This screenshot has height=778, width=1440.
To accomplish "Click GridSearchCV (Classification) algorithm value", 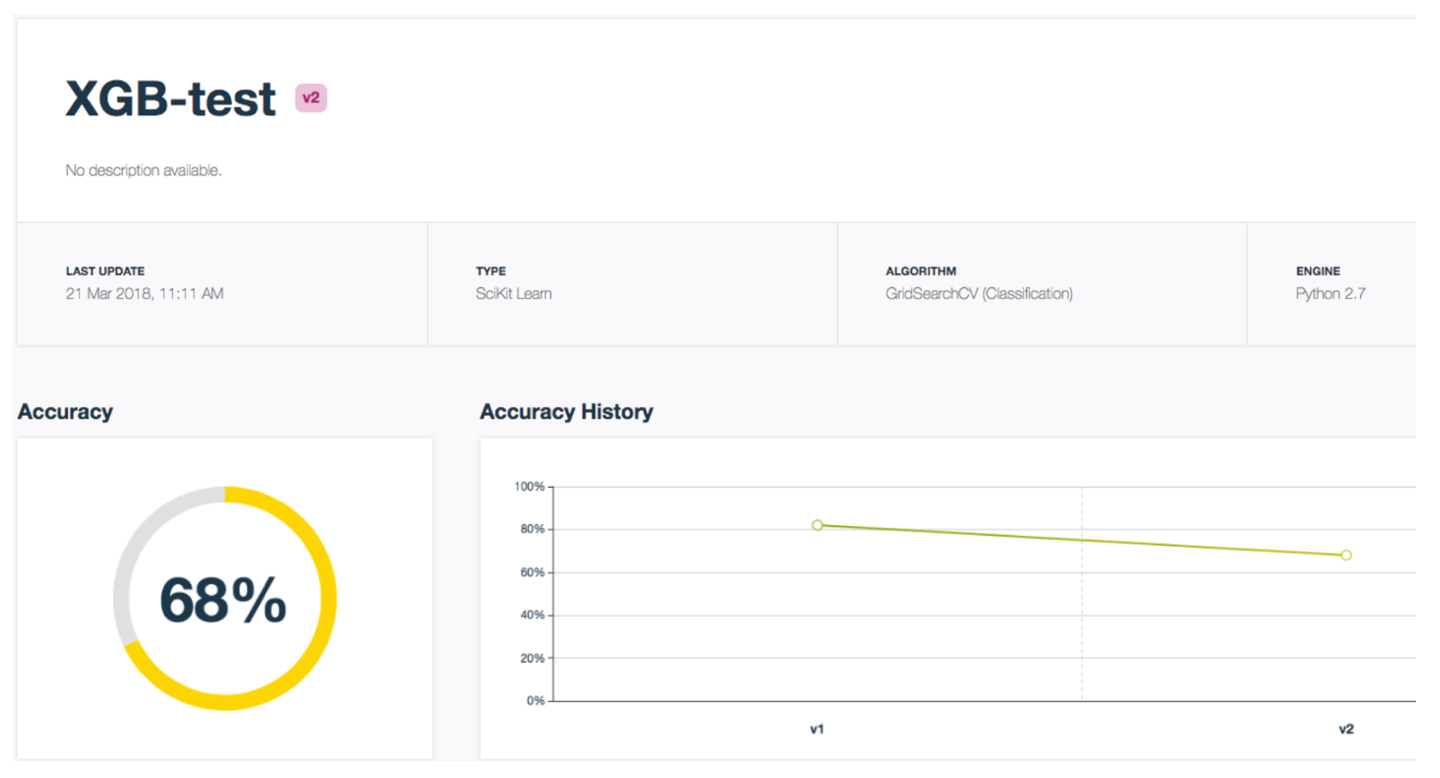I will (979, 294).
